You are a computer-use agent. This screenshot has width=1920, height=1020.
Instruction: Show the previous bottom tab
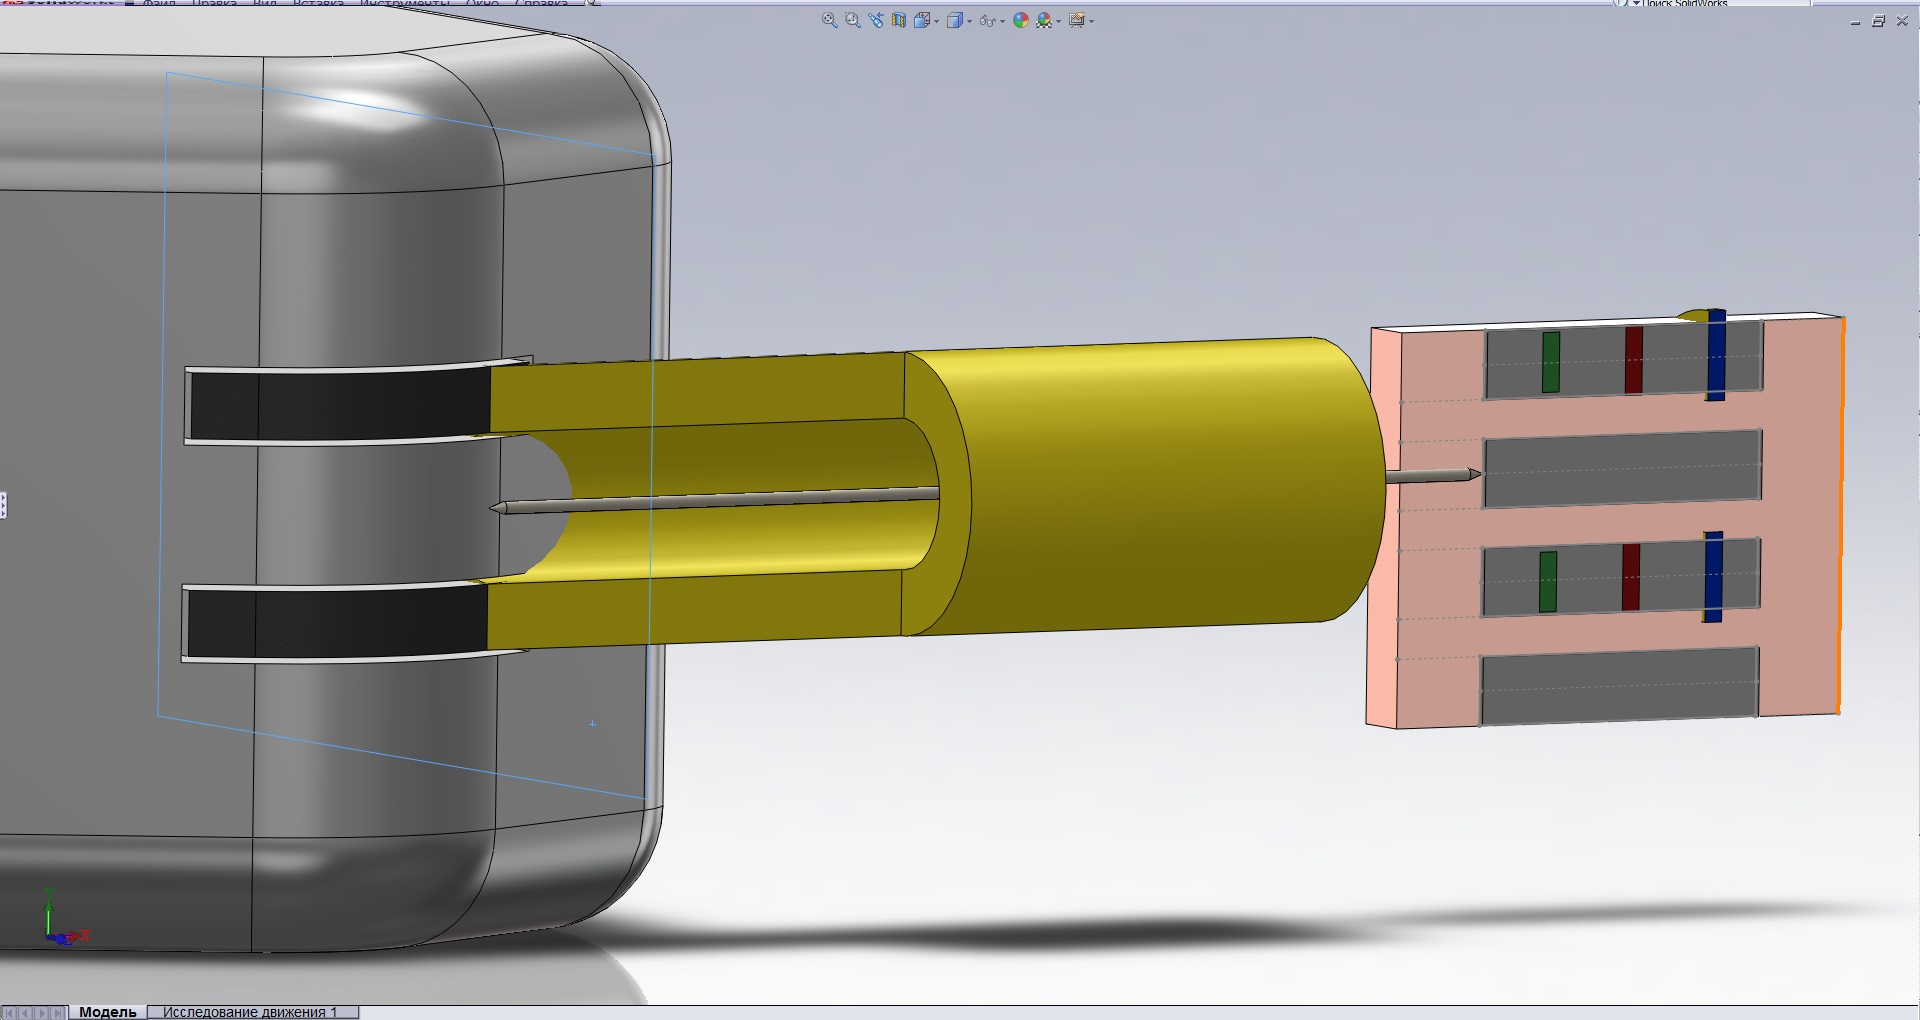pos(26,1012)
